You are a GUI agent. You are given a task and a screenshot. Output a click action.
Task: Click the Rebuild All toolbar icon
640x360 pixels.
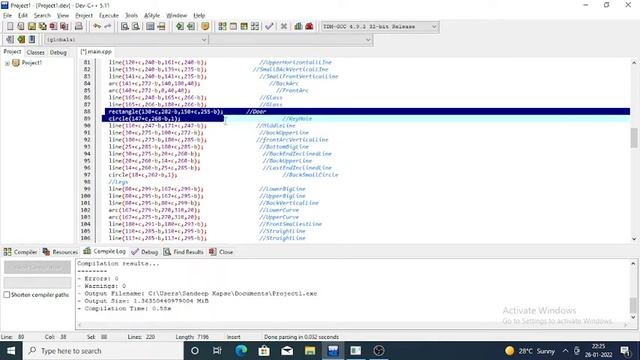255,27
